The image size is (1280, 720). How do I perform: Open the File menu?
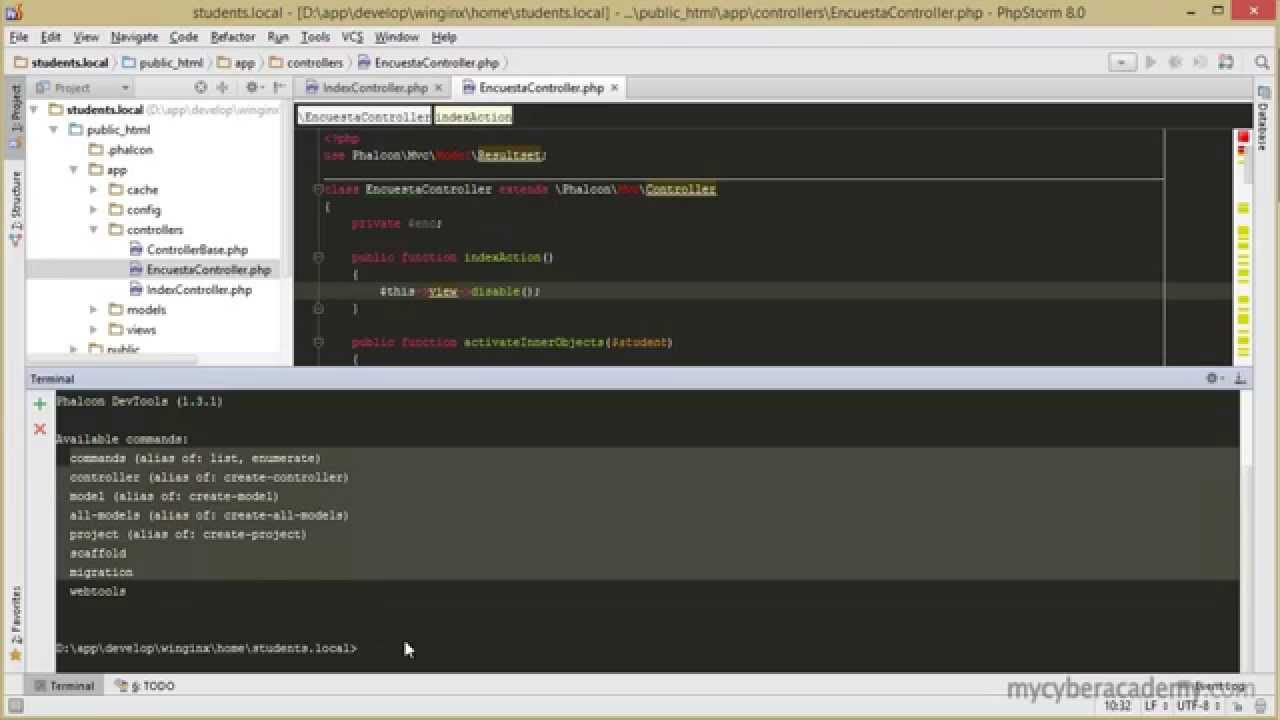(x=19, y=37)
